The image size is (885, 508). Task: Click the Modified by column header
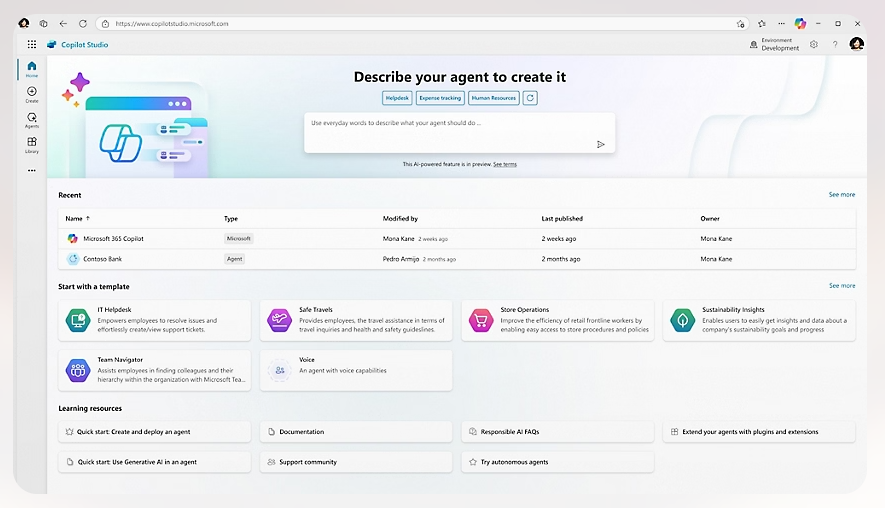coord(400,218)
